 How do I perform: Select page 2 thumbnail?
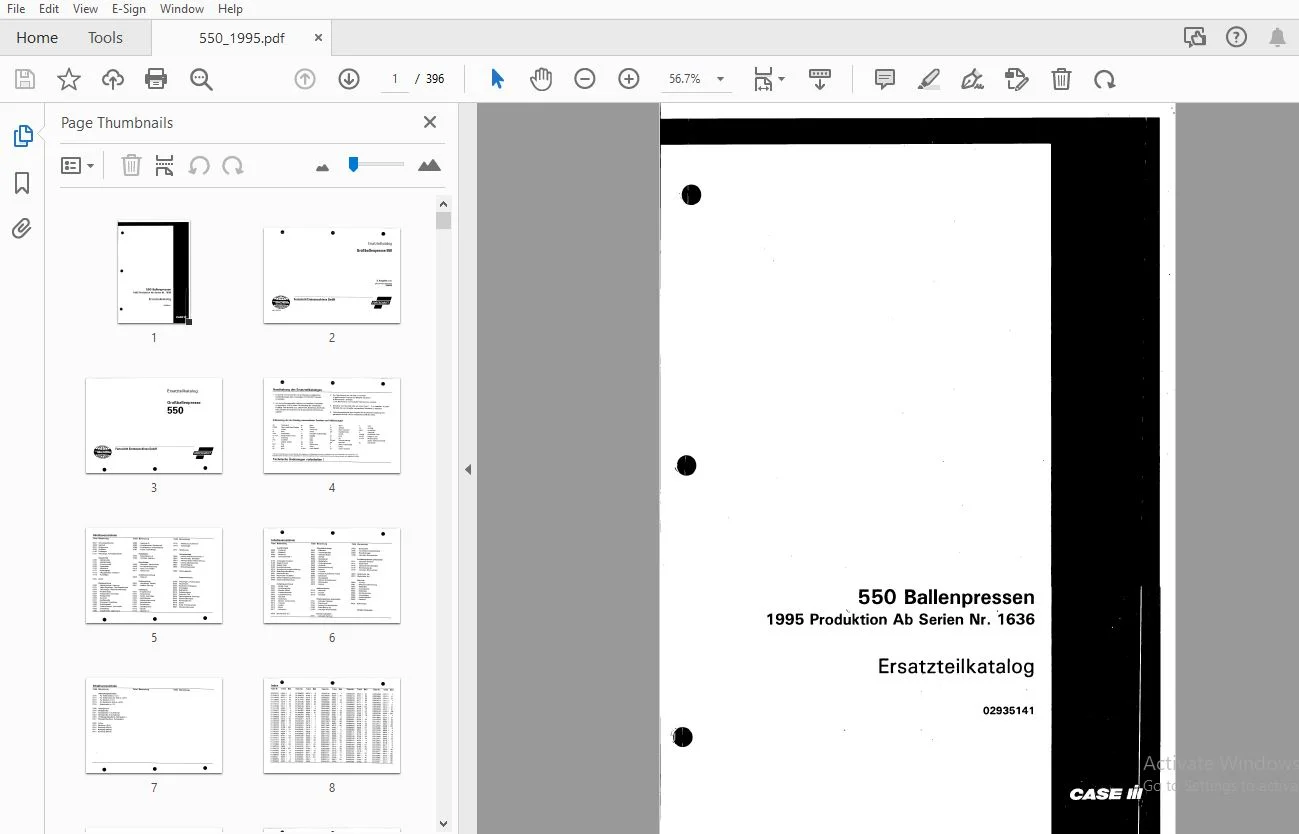[332, 275]
